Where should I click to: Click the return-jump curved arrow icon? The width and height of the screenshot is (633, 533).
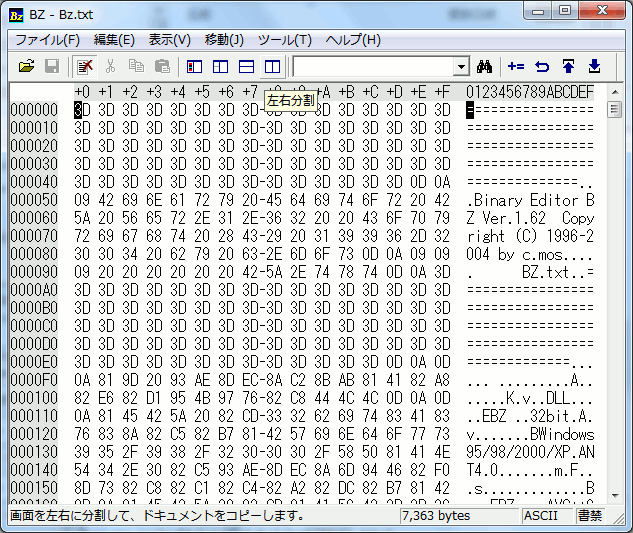pyautogui.click(x=542, y=66)
